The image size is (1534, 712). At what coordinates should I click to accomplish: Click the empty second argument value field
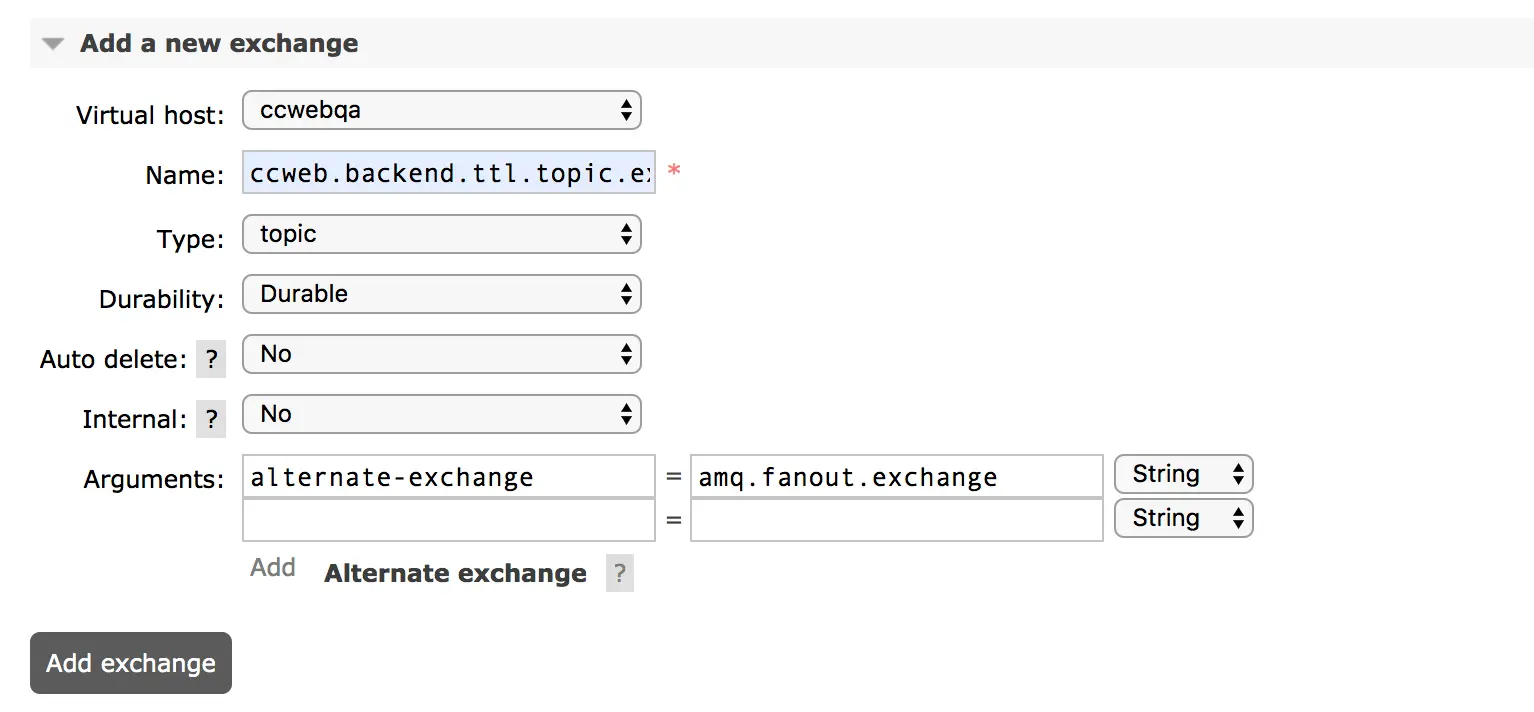click(896, 520)
